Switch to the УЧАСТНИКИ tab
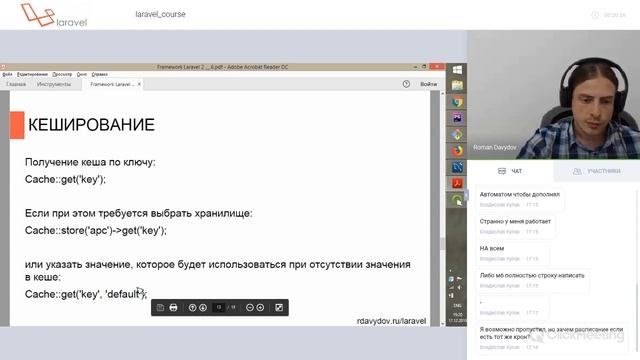Image resolution: width=640 pixels, height=360 pixels. click(x=597, y=171)
